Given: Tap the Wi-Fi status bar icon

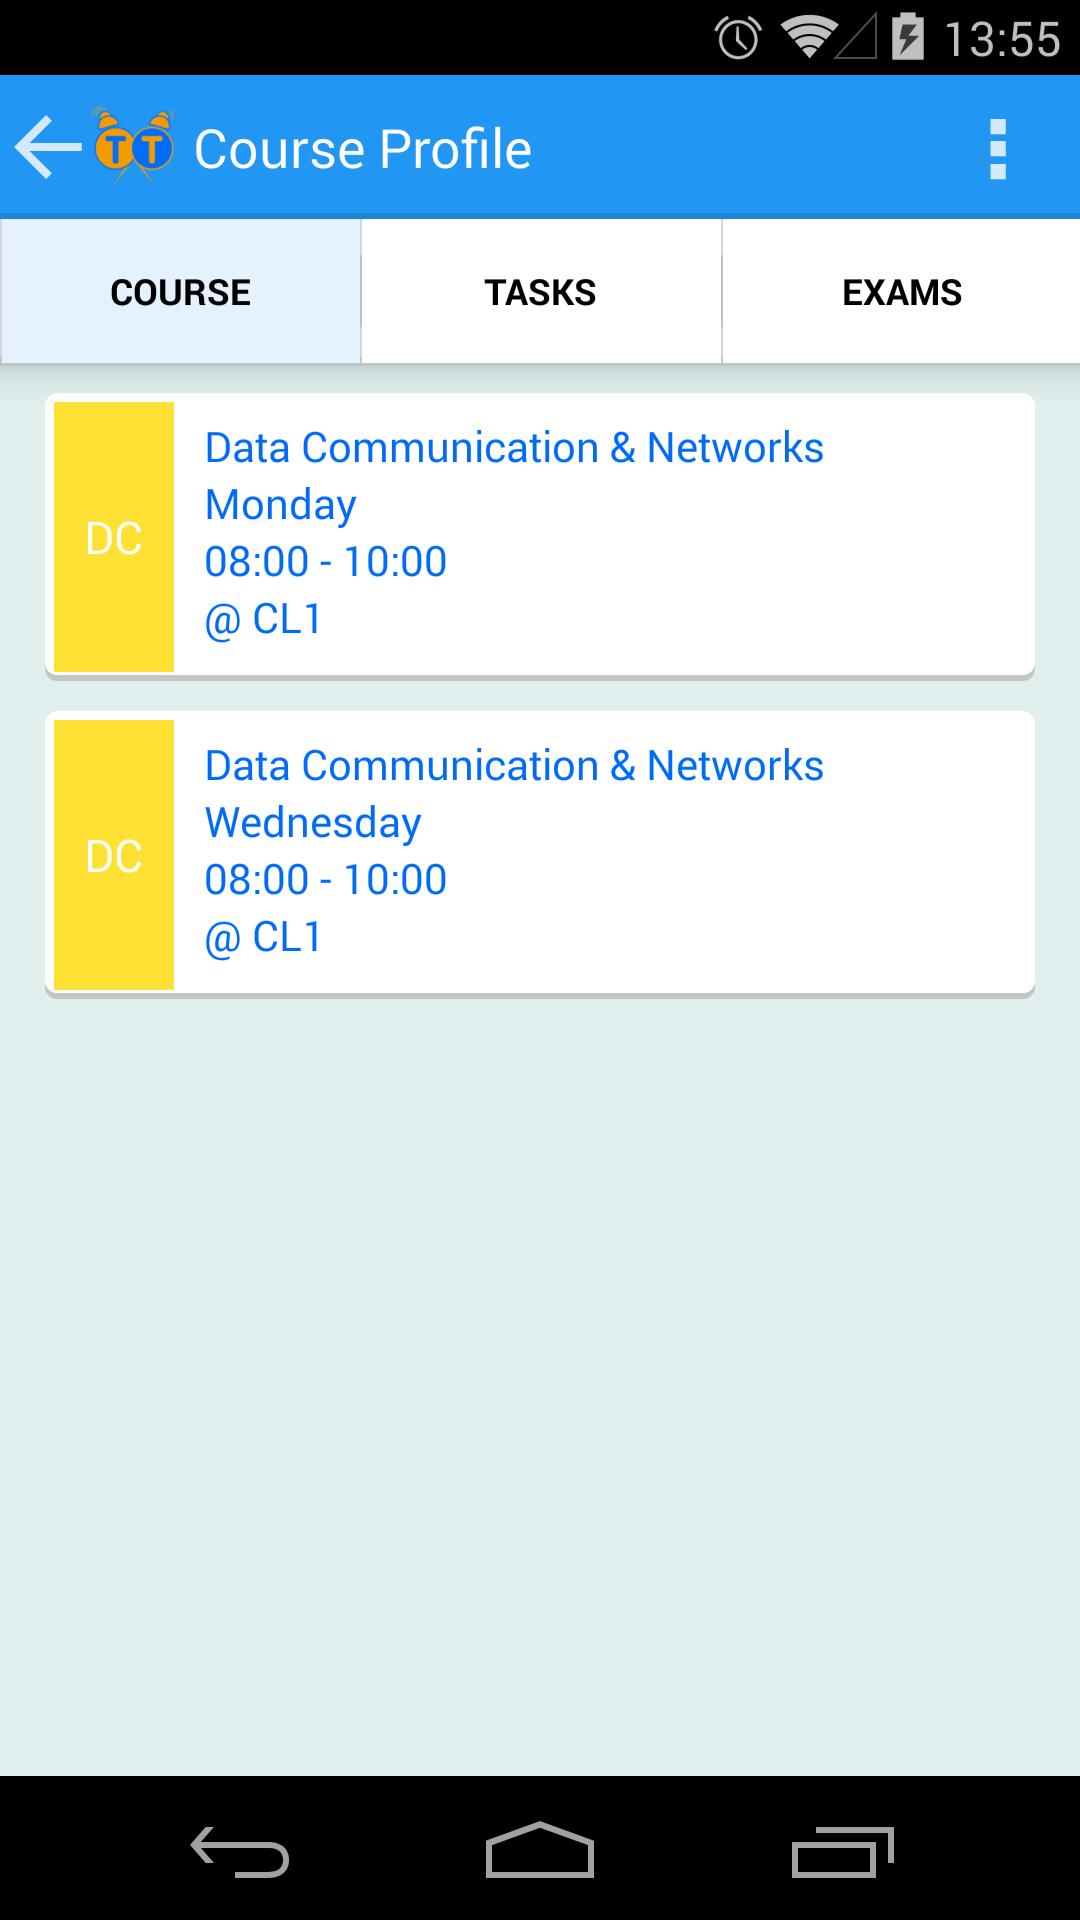Looking at the screenshot, I should pyautogui.click(x=808, y=38).
